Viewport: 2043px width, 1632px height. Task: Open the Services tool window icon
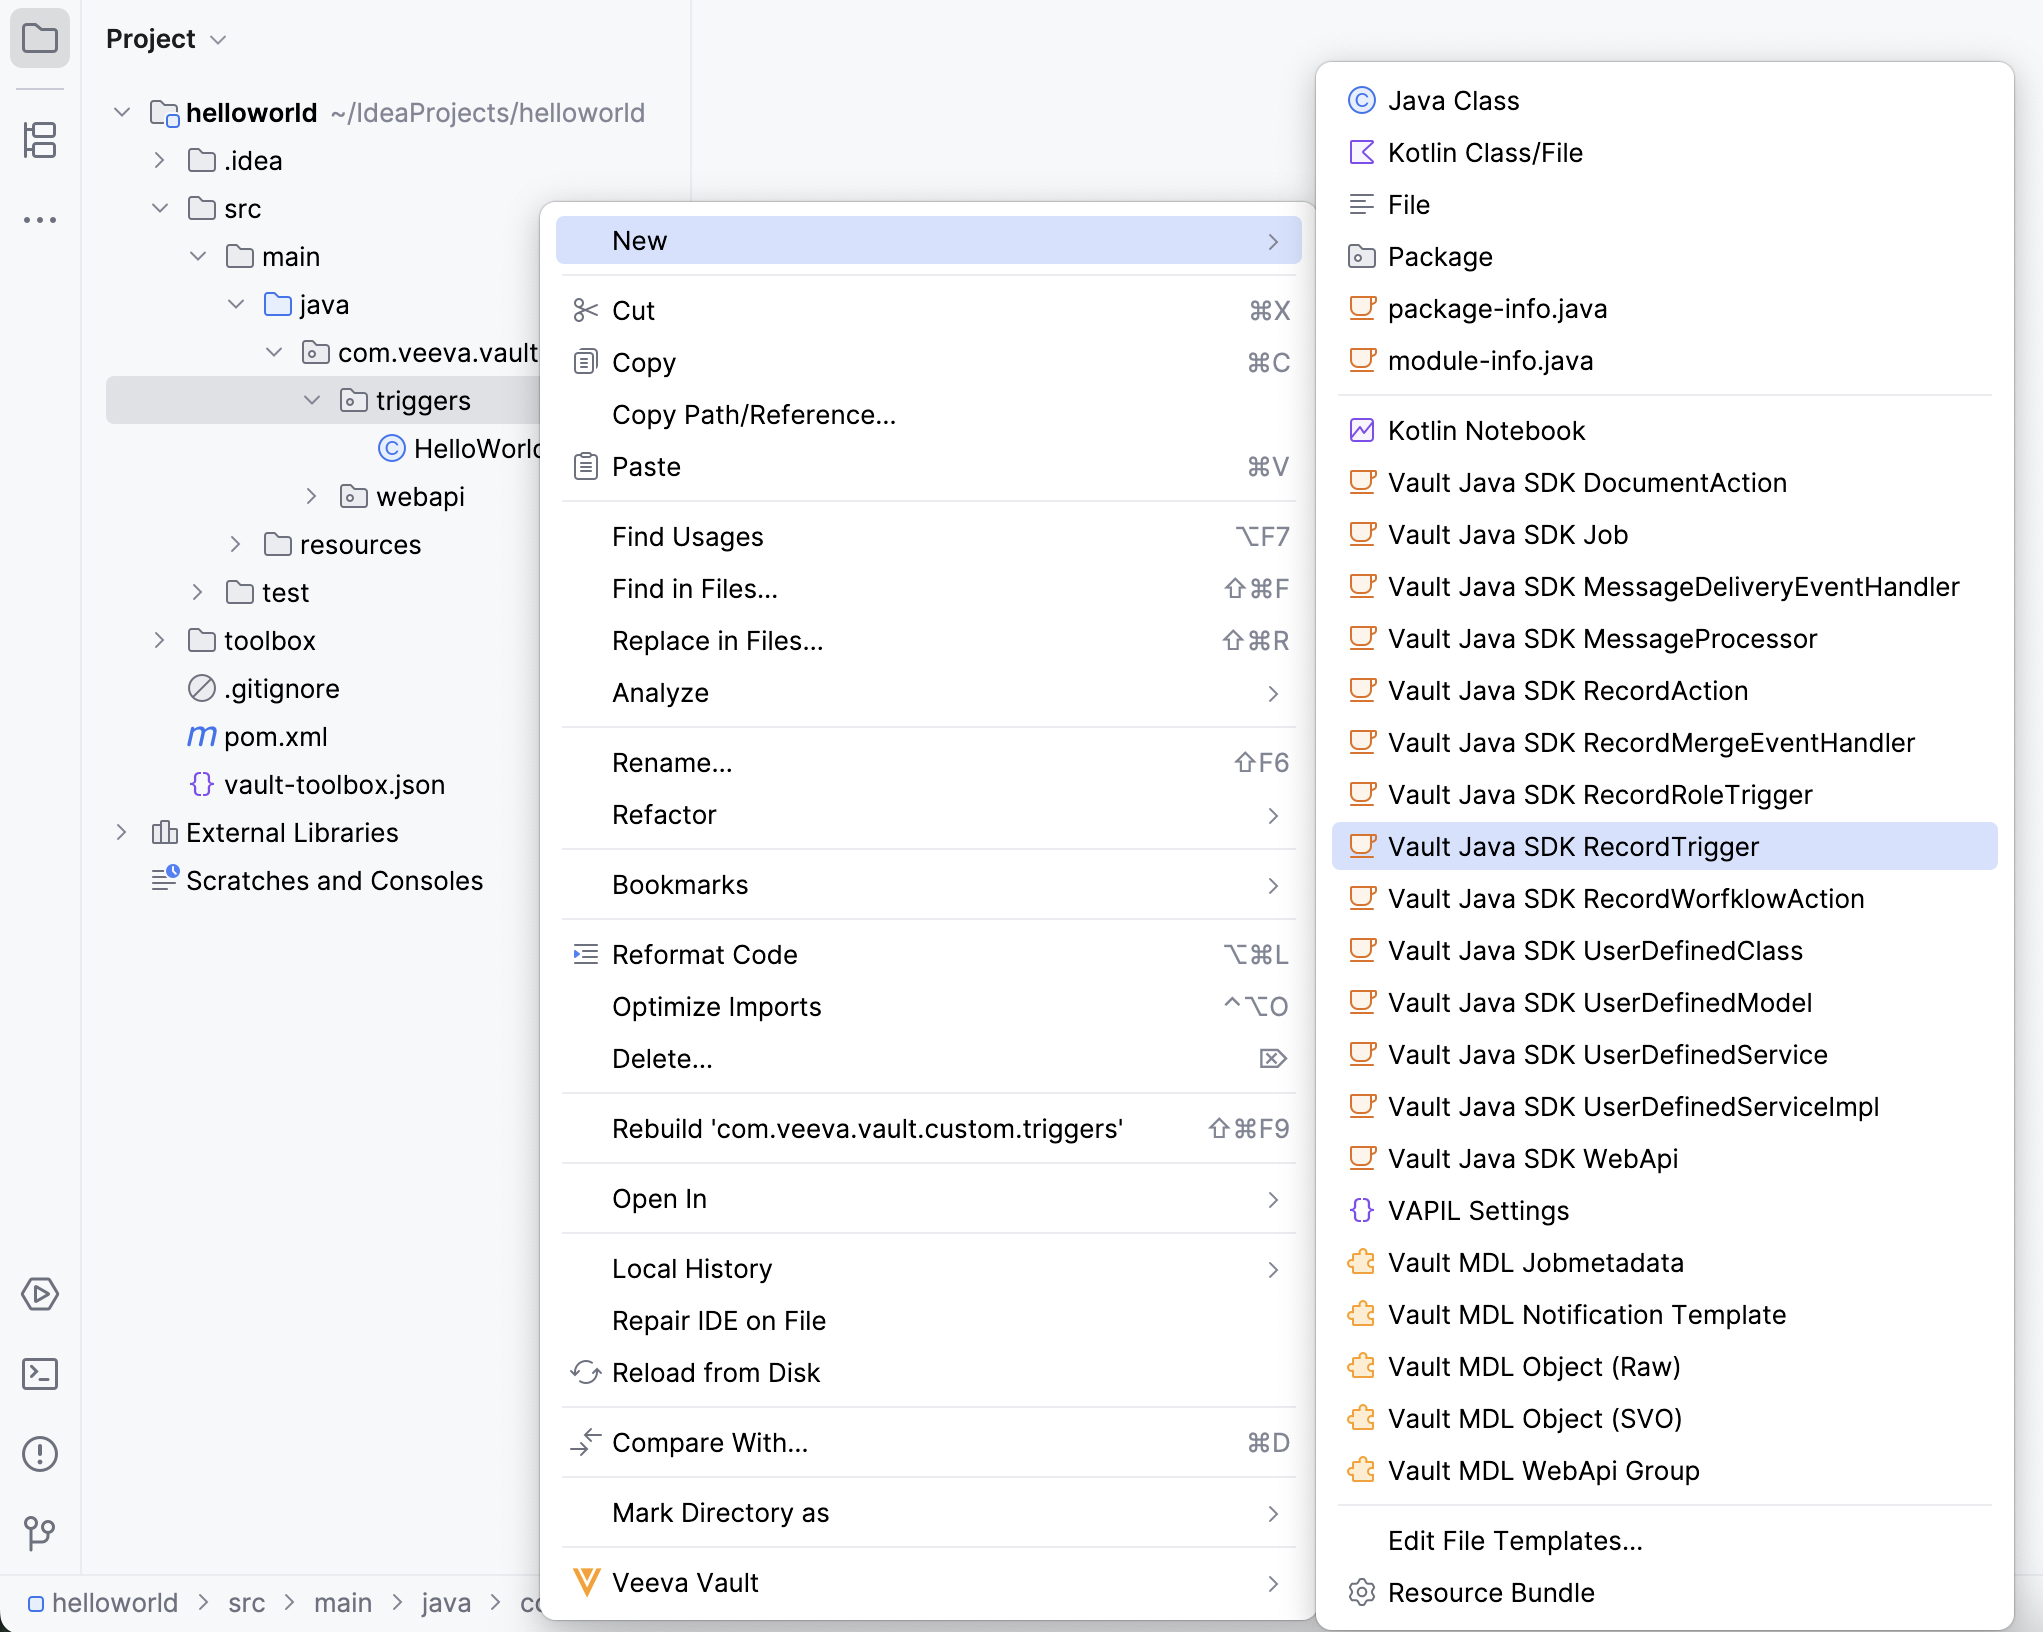pos(40,1294)
